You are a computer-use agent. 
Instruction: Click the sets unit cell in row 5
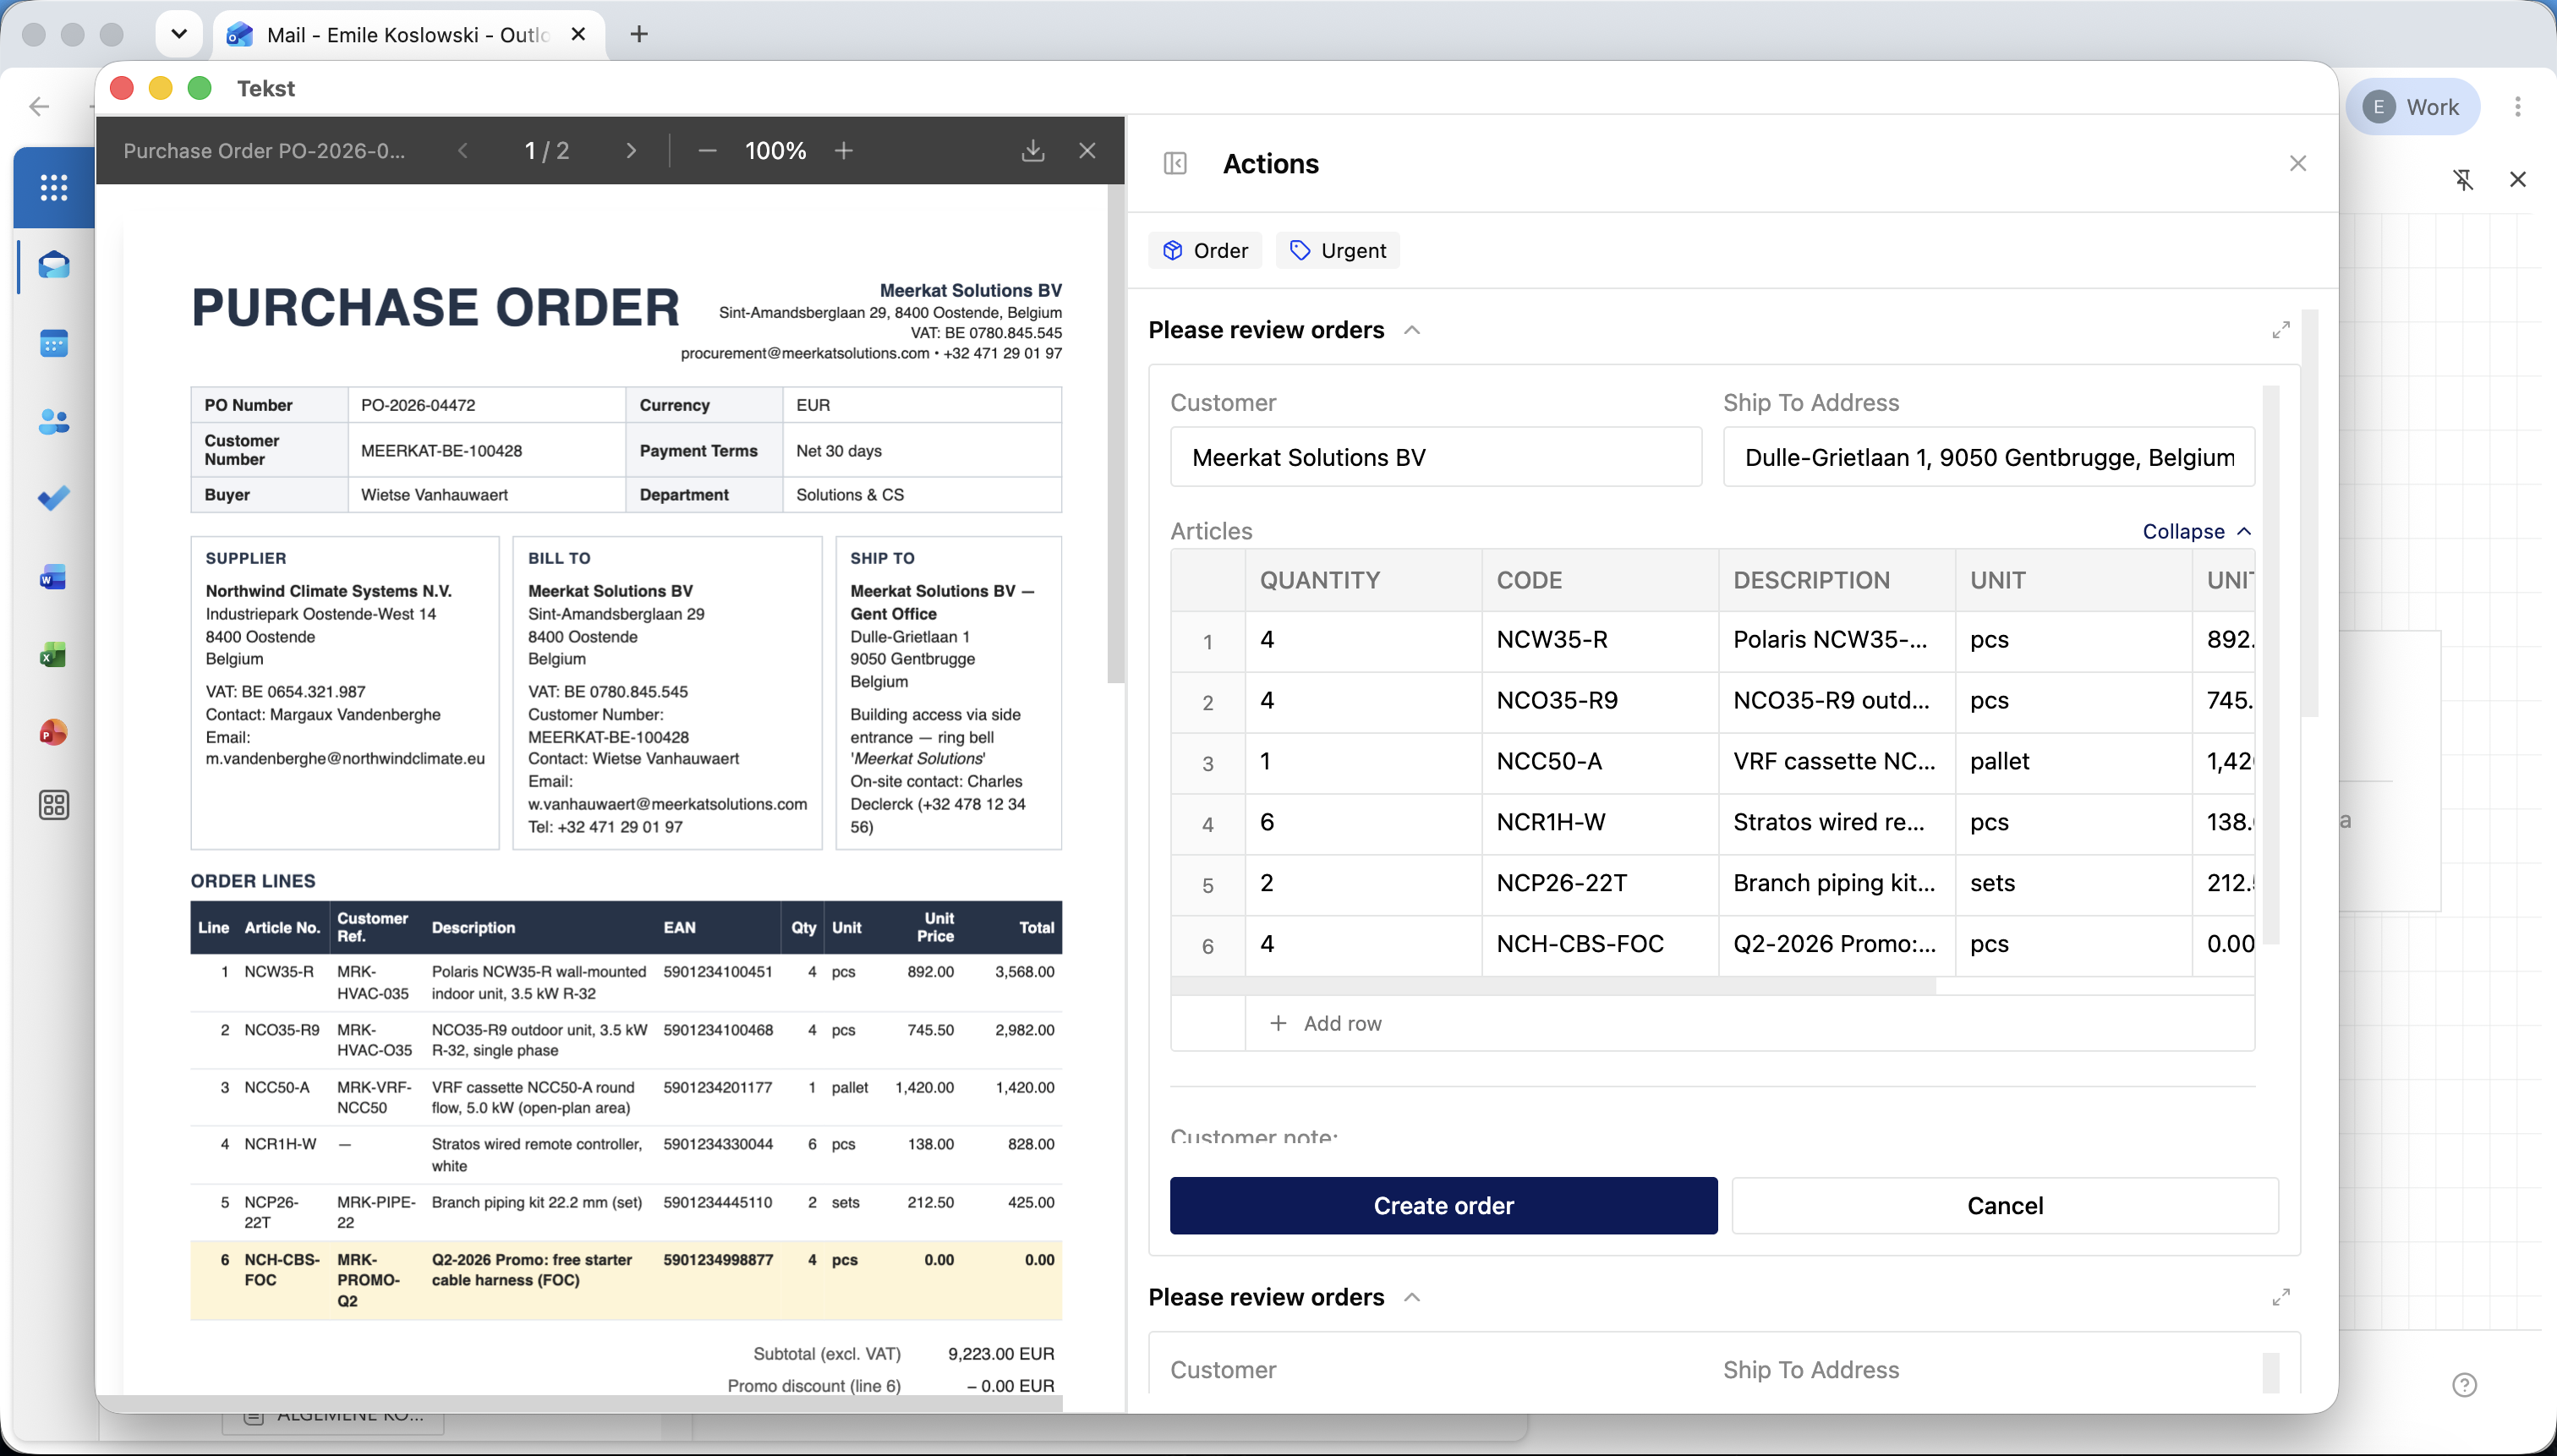point(2073,884)
